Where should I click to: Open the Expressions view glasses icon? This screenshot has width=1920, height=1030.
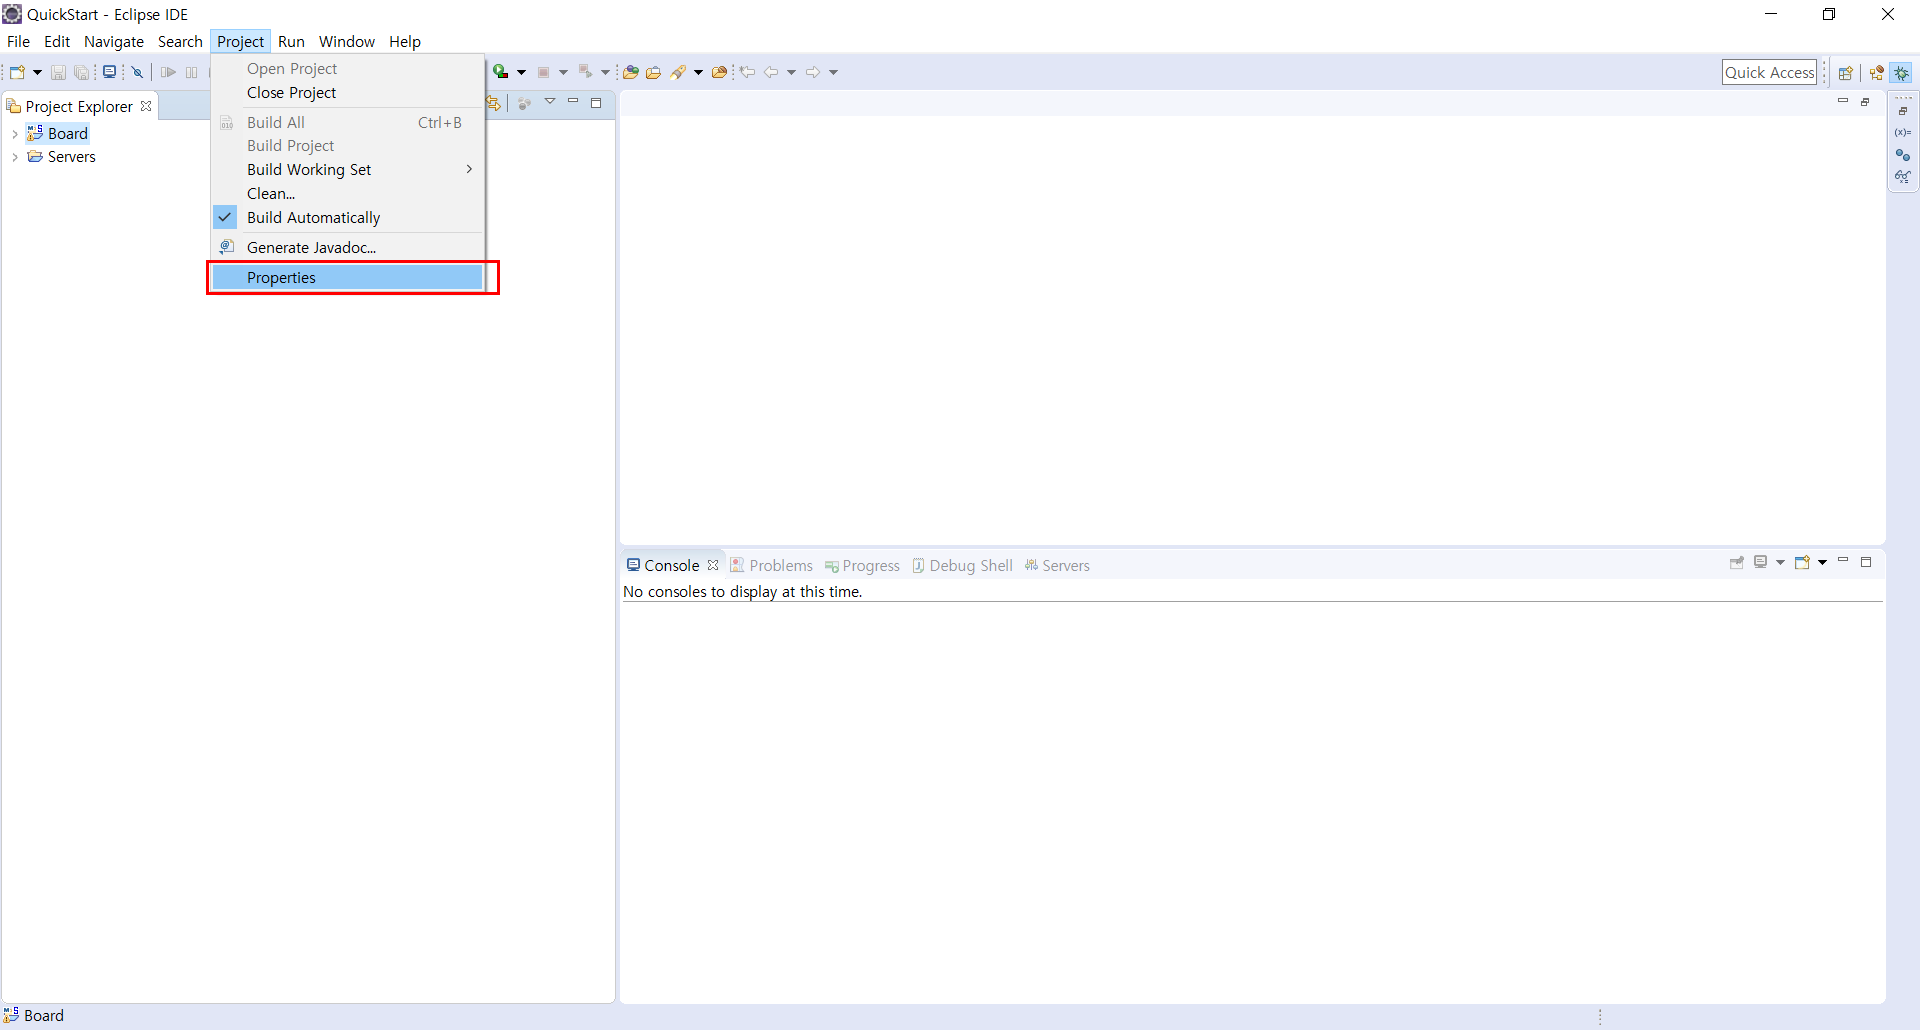click(x=1903, y=177)
